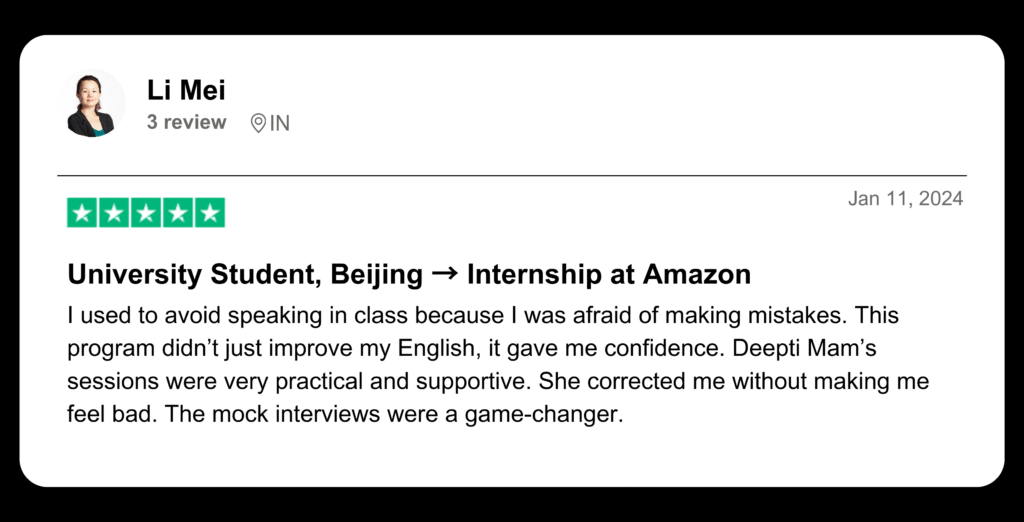The height and width of the screenshot is (522, 1024).
Task: Click 'Internship at Amazon' in the title
Action: point(609,275)
